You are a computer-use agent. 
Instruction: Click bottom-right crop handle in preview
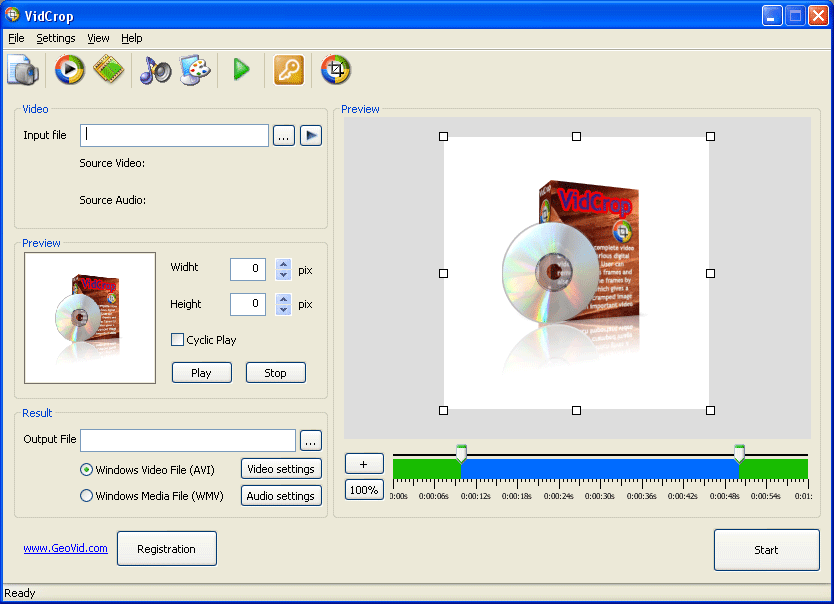pos(710,410)
